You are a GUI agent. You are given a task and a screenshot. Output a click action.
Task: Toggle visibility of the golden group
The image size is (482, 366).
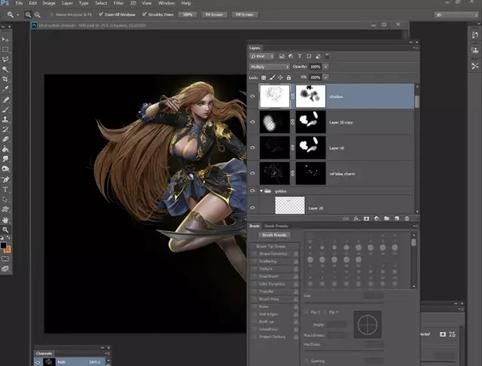tap(252, 191)
